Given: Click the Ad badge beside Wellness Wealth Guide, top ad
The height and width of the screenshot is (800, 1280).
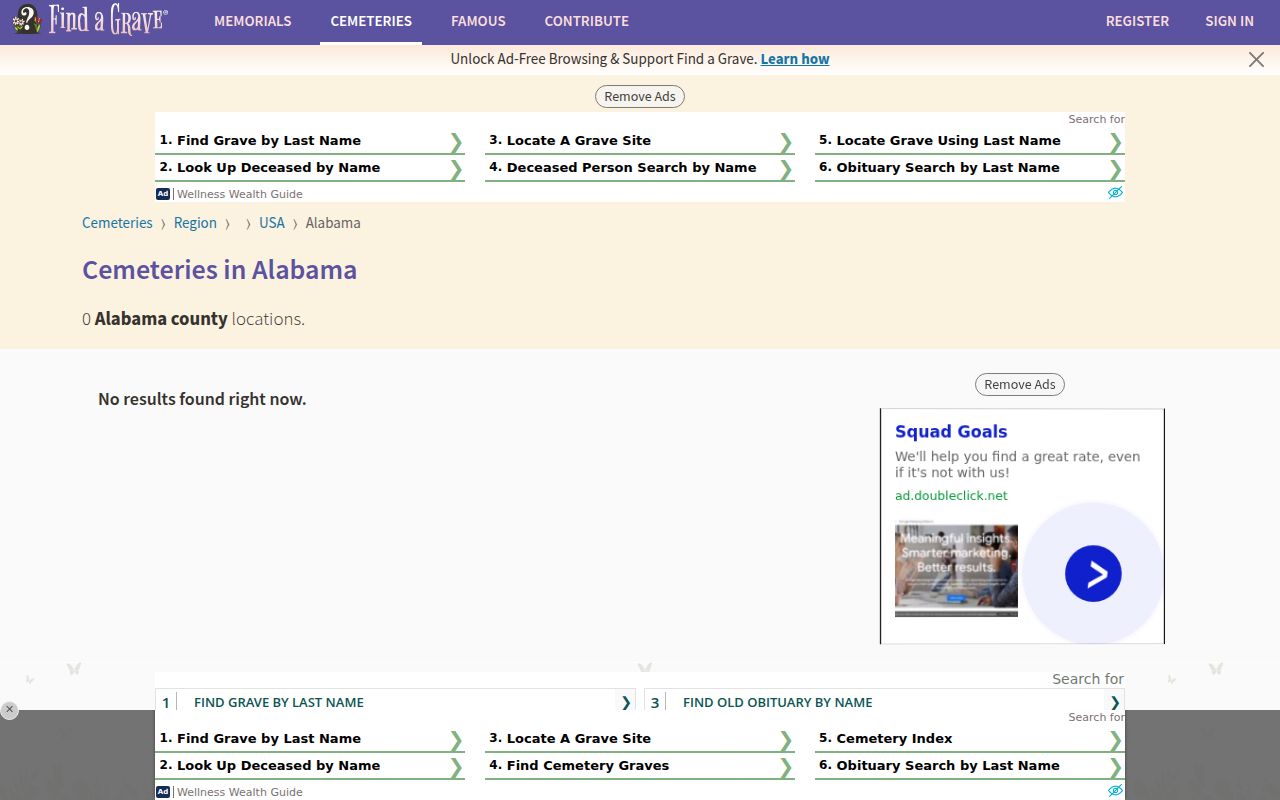Looking at the screenshot, I should [x=163, y=194].
